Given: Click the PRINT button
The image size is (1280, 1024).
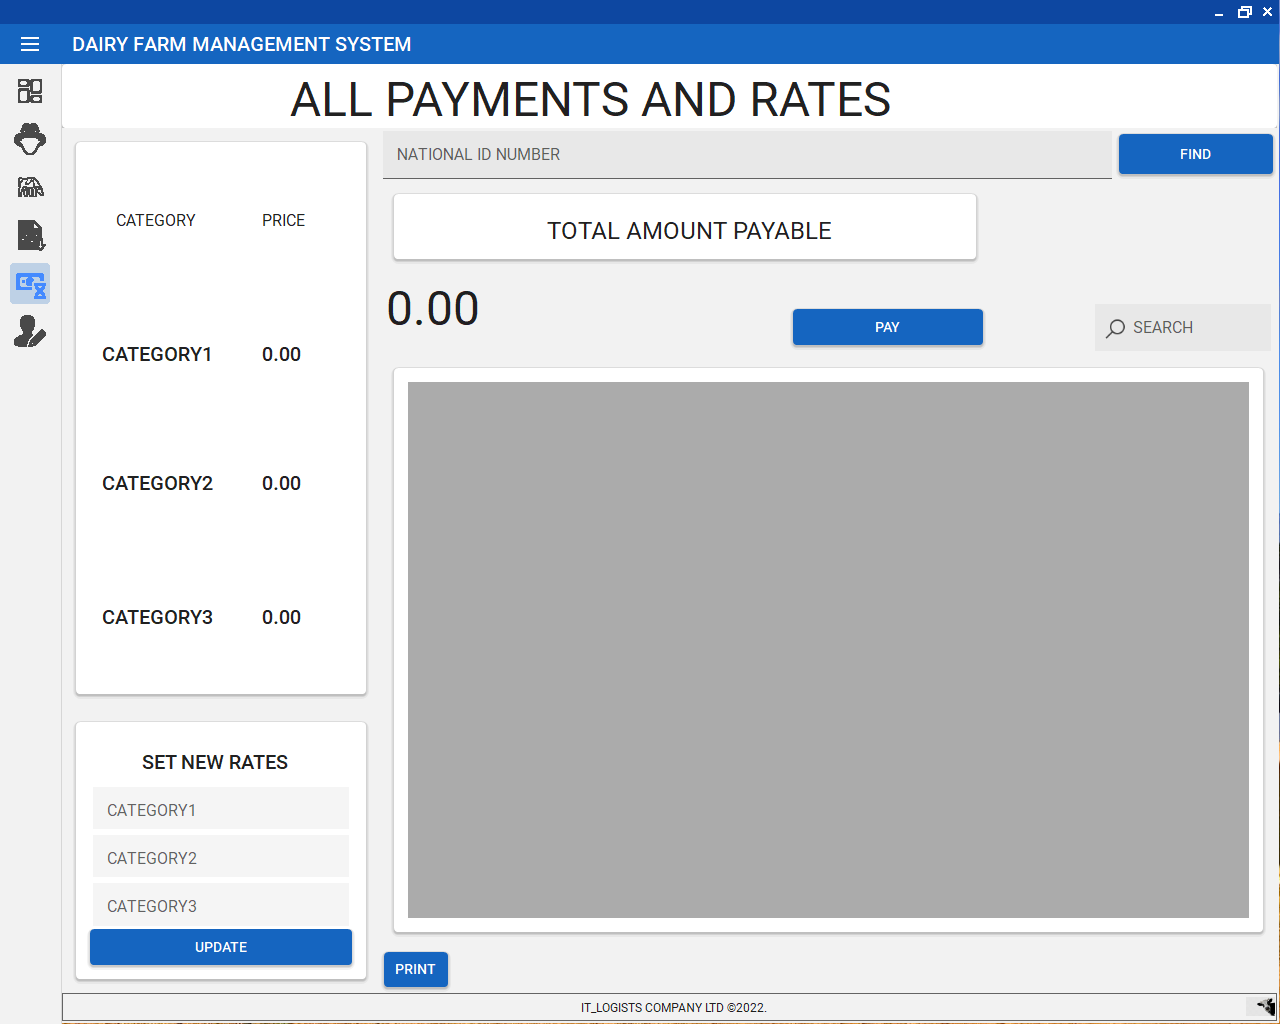Looking at the screenshot, I should [415, 969].
